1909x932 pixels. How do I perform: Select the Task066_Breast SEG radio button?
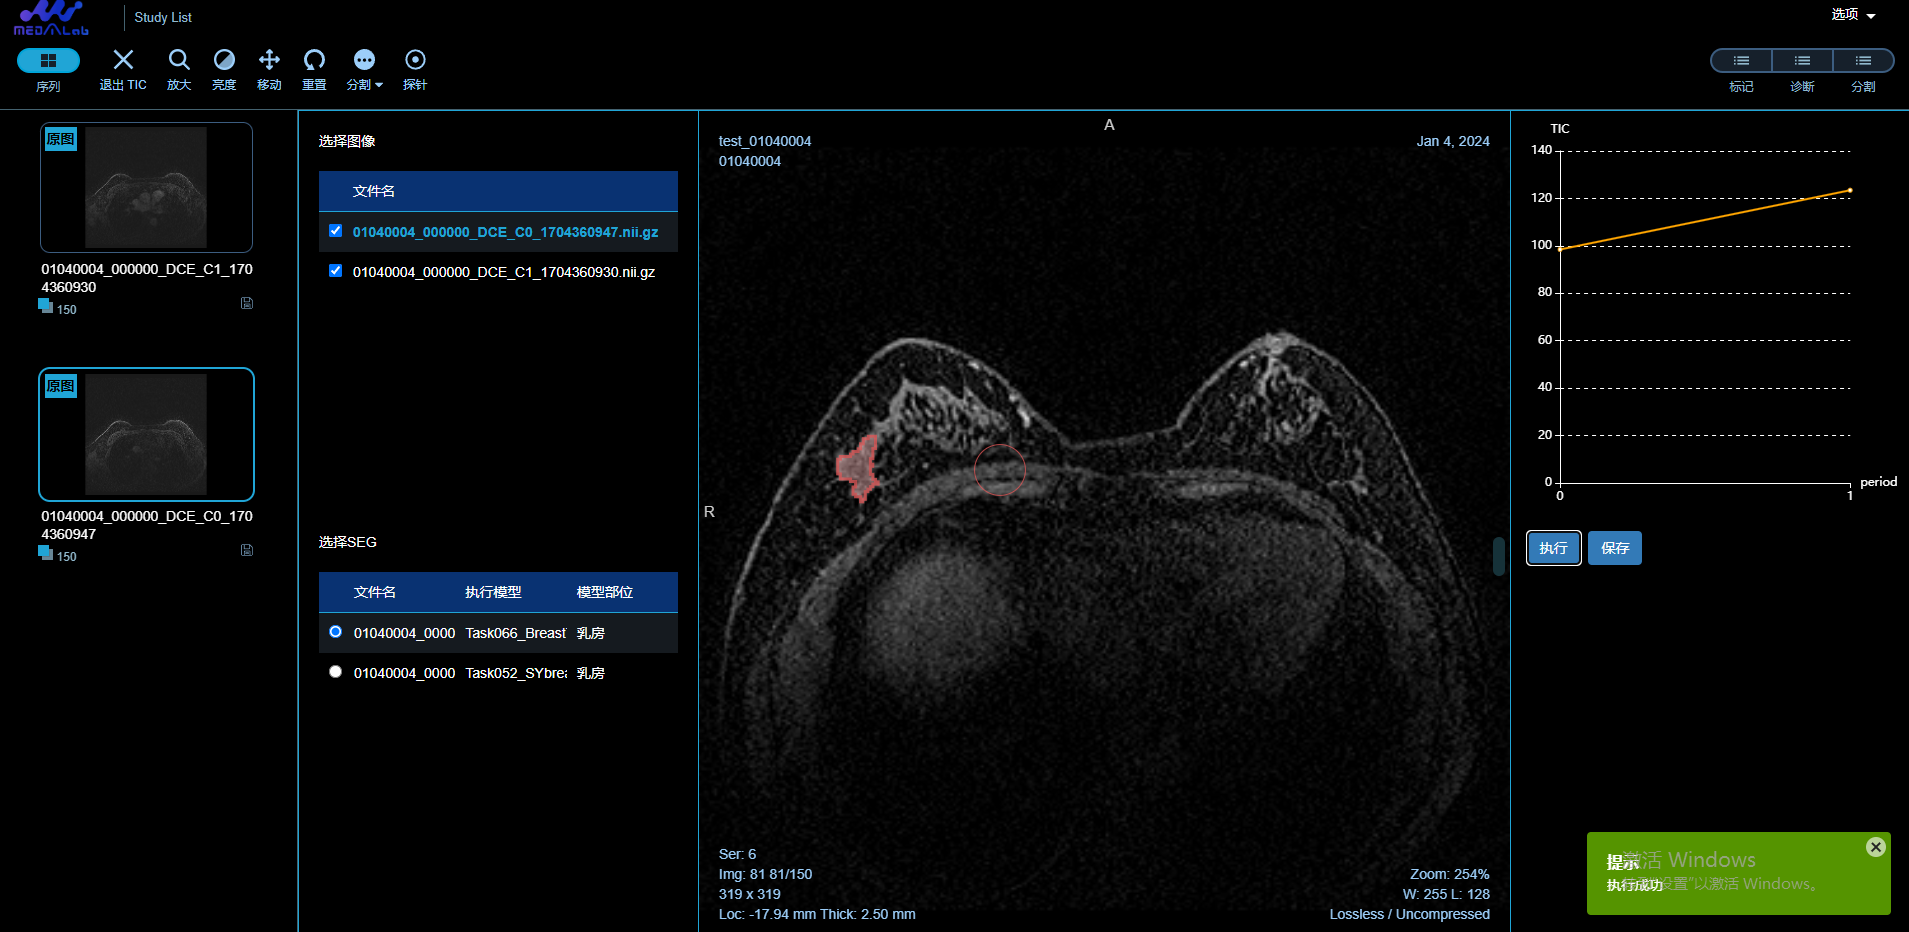click(x=335, y=632)
